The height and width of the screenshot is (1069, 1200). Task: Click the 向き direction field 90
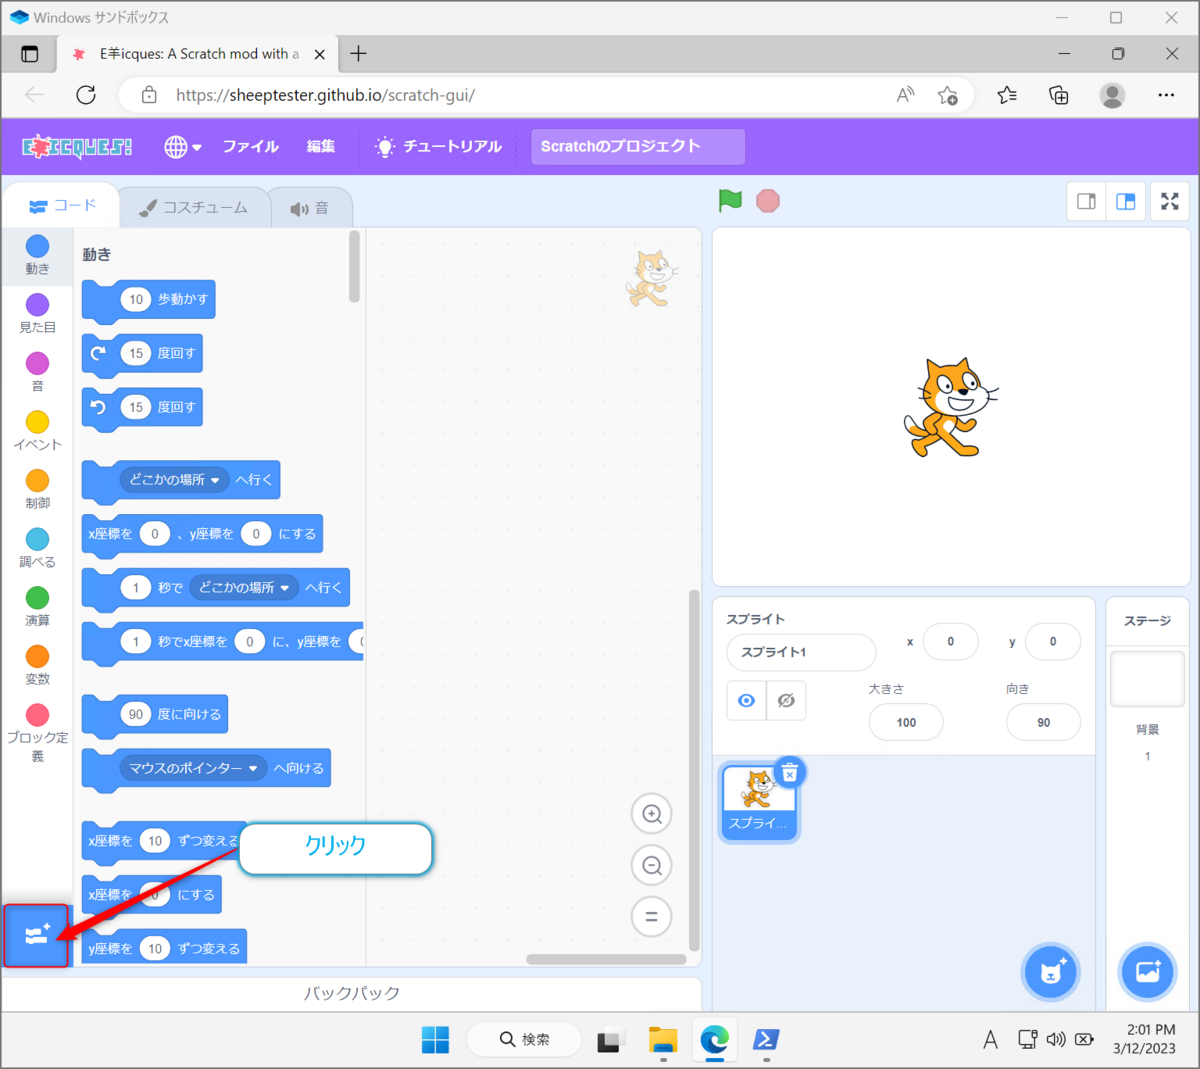click(1043, 722)
